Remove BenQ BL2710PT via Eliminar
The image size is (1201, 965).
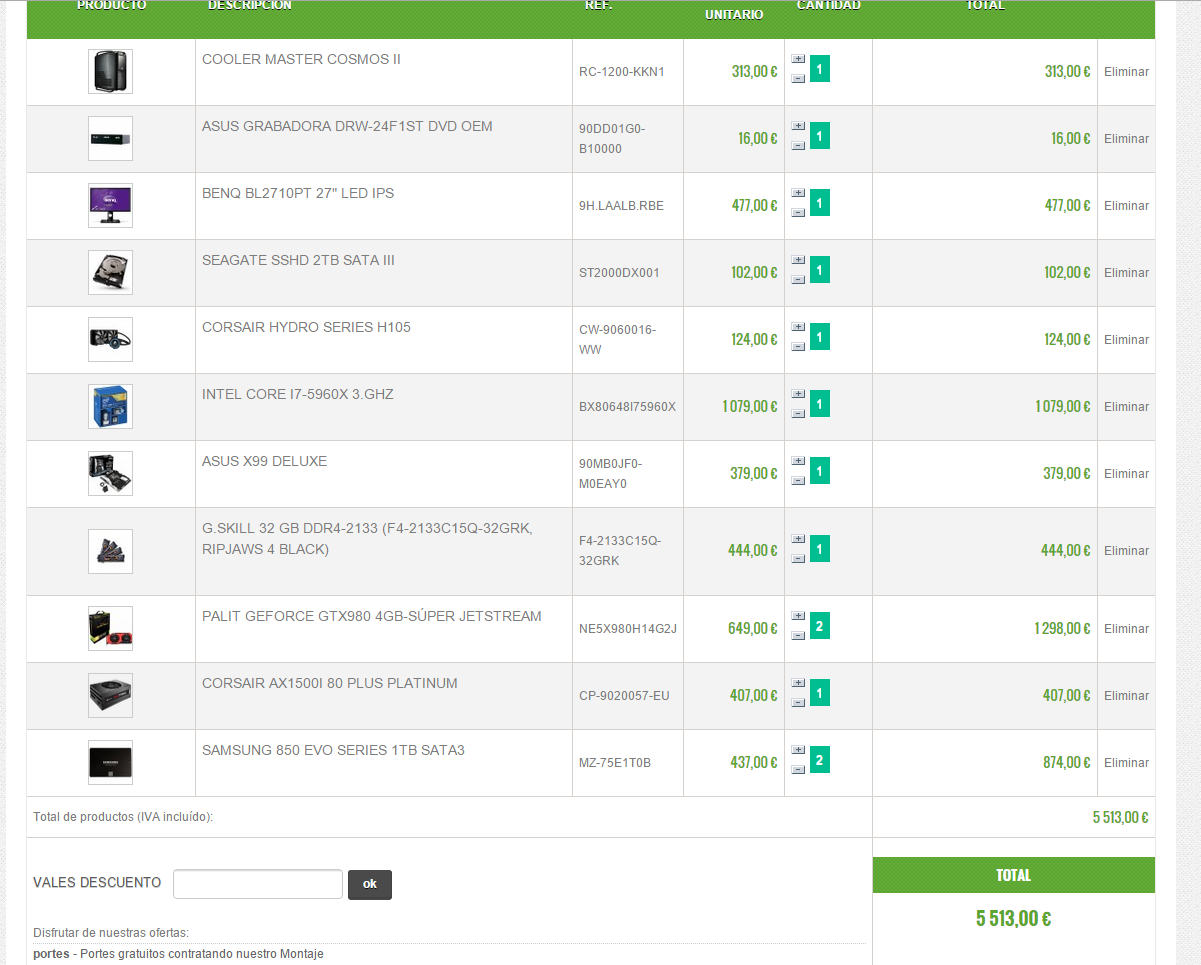(1126, 206)
